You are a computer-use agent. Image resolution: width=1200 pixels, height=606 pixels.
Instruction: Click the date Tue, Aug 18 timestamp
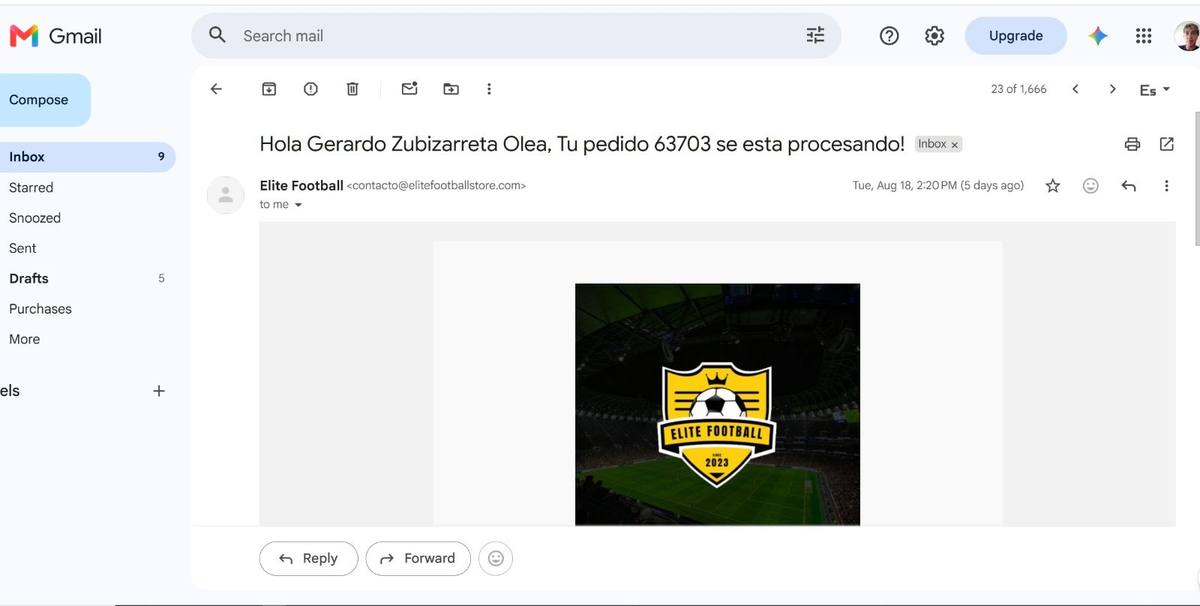click(x=938, y=186)
